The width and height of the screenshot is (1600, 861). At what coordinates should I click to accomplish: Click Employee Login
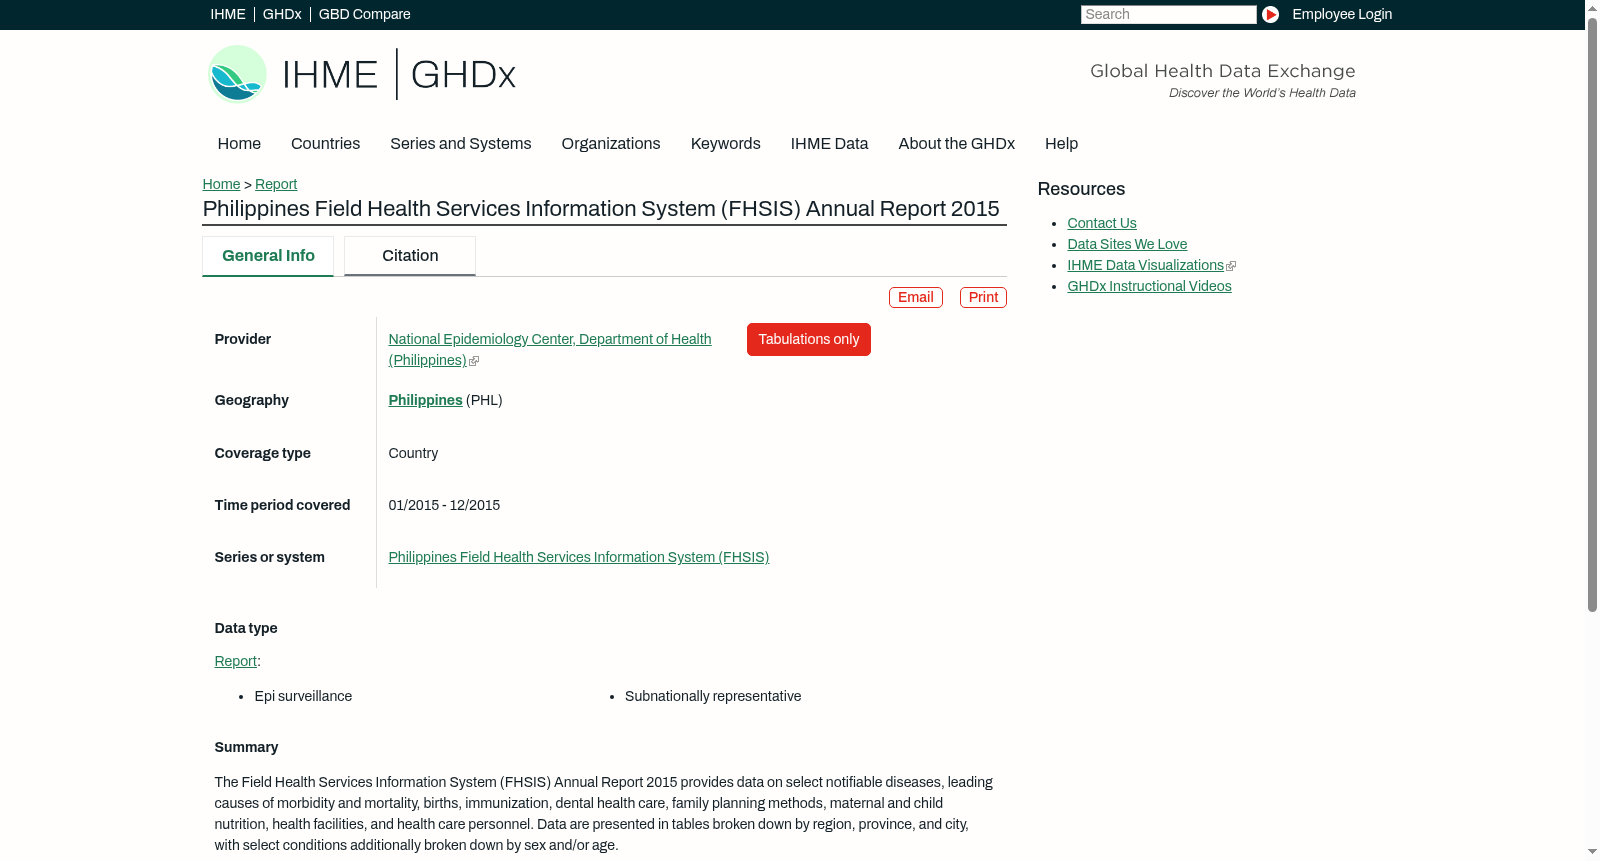[x=1342, y=14]
